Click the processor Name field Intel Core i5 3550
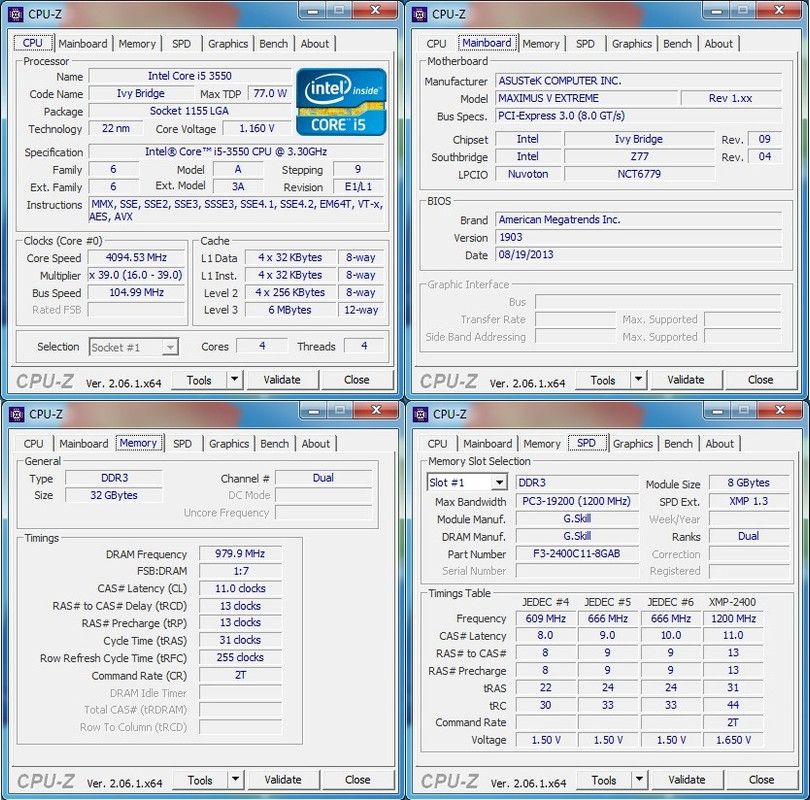810x800 pixels. pos(190,76)
